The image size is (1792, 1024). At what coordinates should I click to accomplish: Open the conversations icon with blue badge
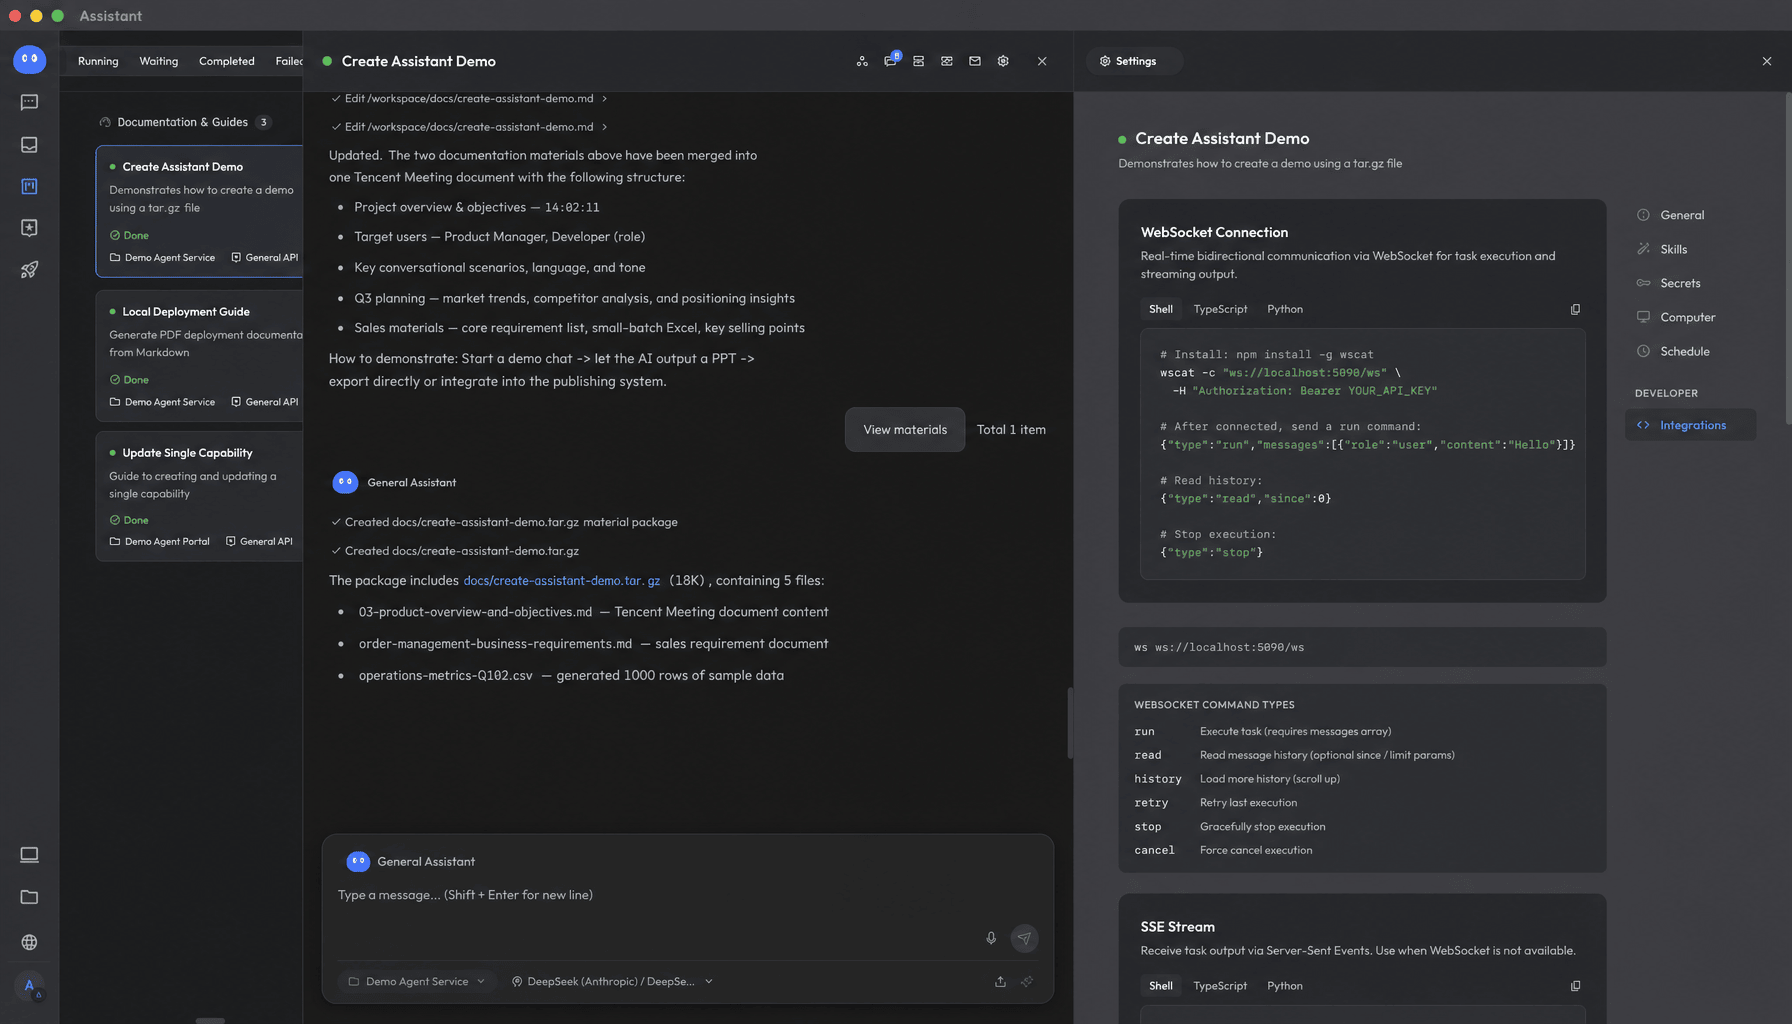coord(890,61)
